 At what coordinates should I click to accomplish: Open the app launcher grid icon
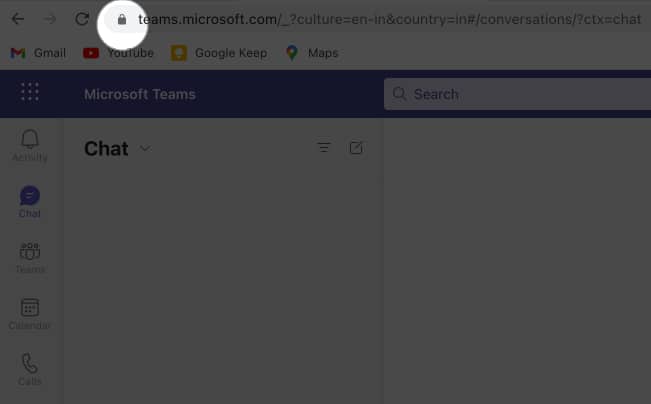30,92
